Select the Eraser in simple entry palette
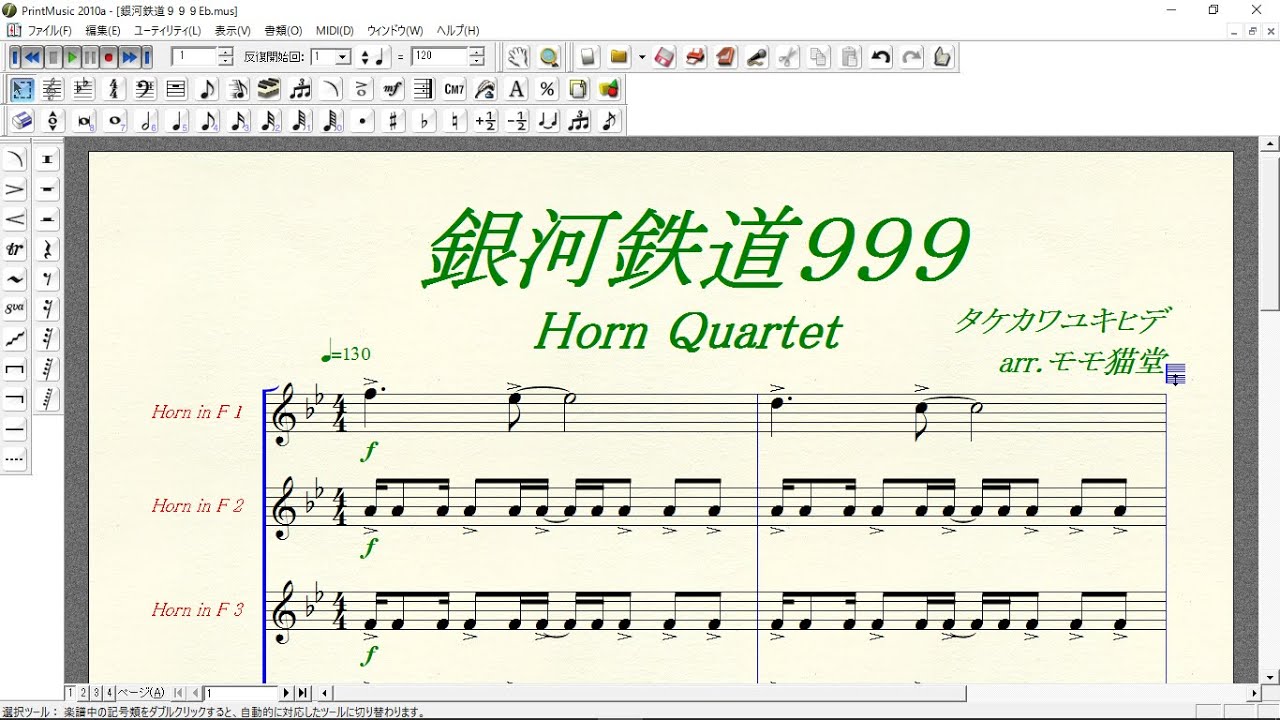Screen dimensions: 1280x720 point(22,121)
